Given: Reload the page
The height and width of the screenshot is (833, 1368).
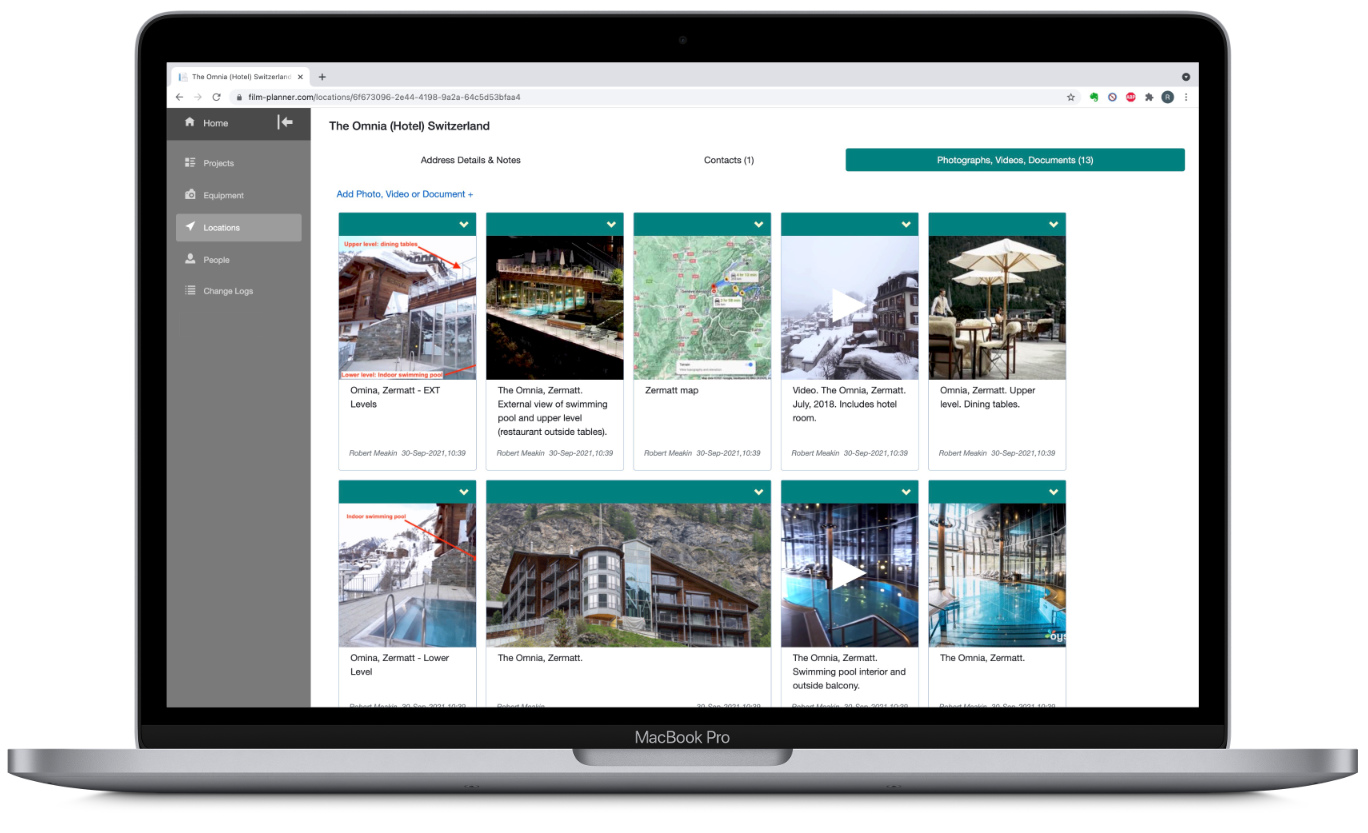Looking at the screenshot, I should pos(216,97).
